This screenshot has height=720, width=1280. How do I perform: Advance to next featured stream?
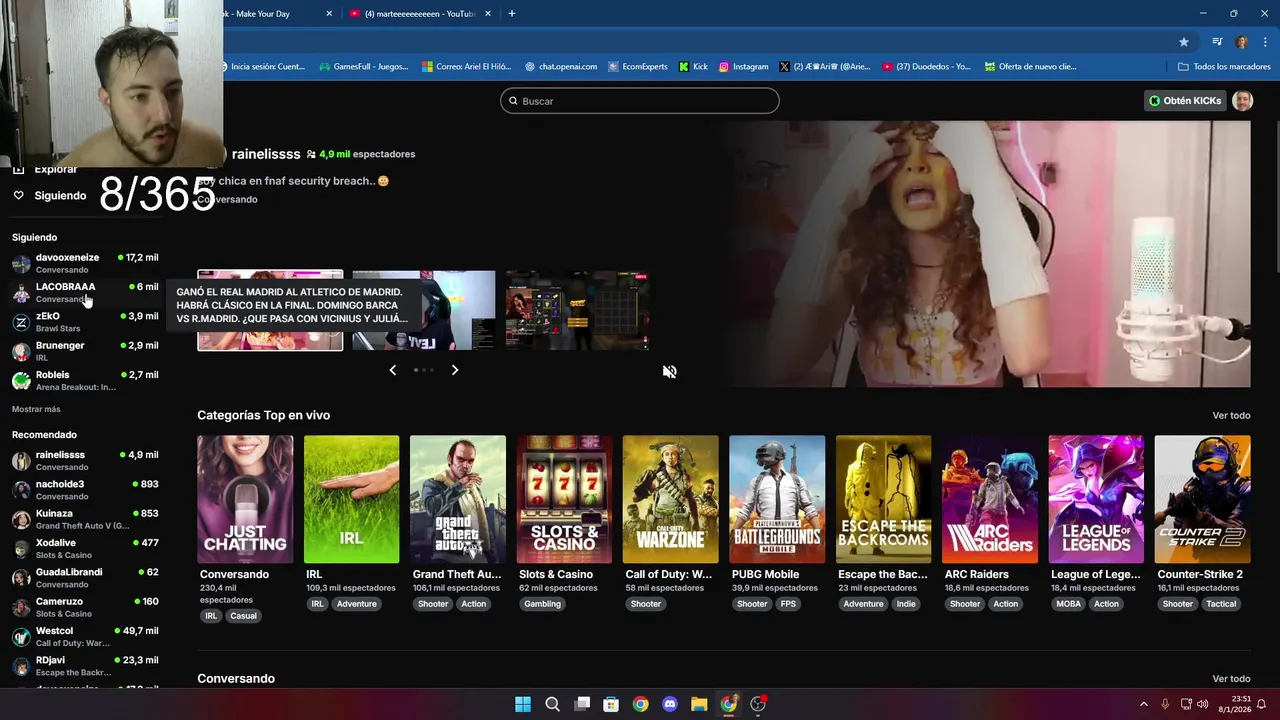point(455,370)
